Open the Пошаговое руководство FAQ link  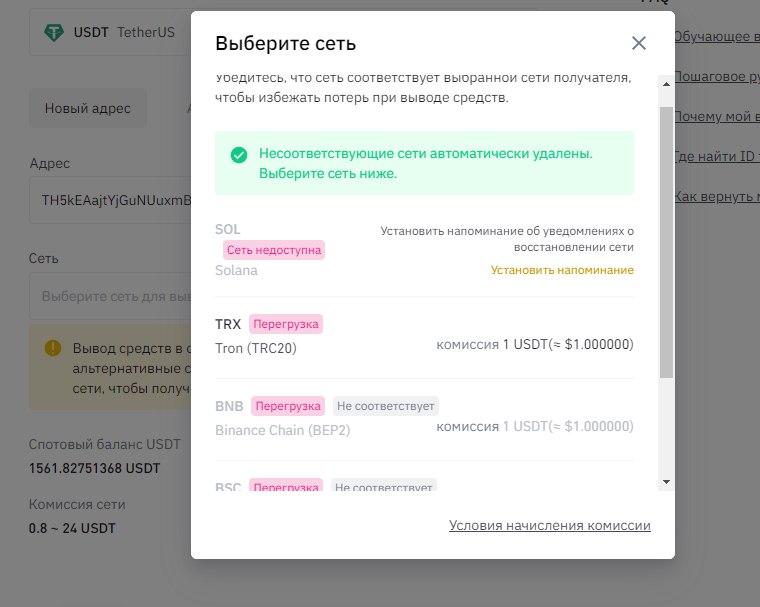tap(717, 76)
